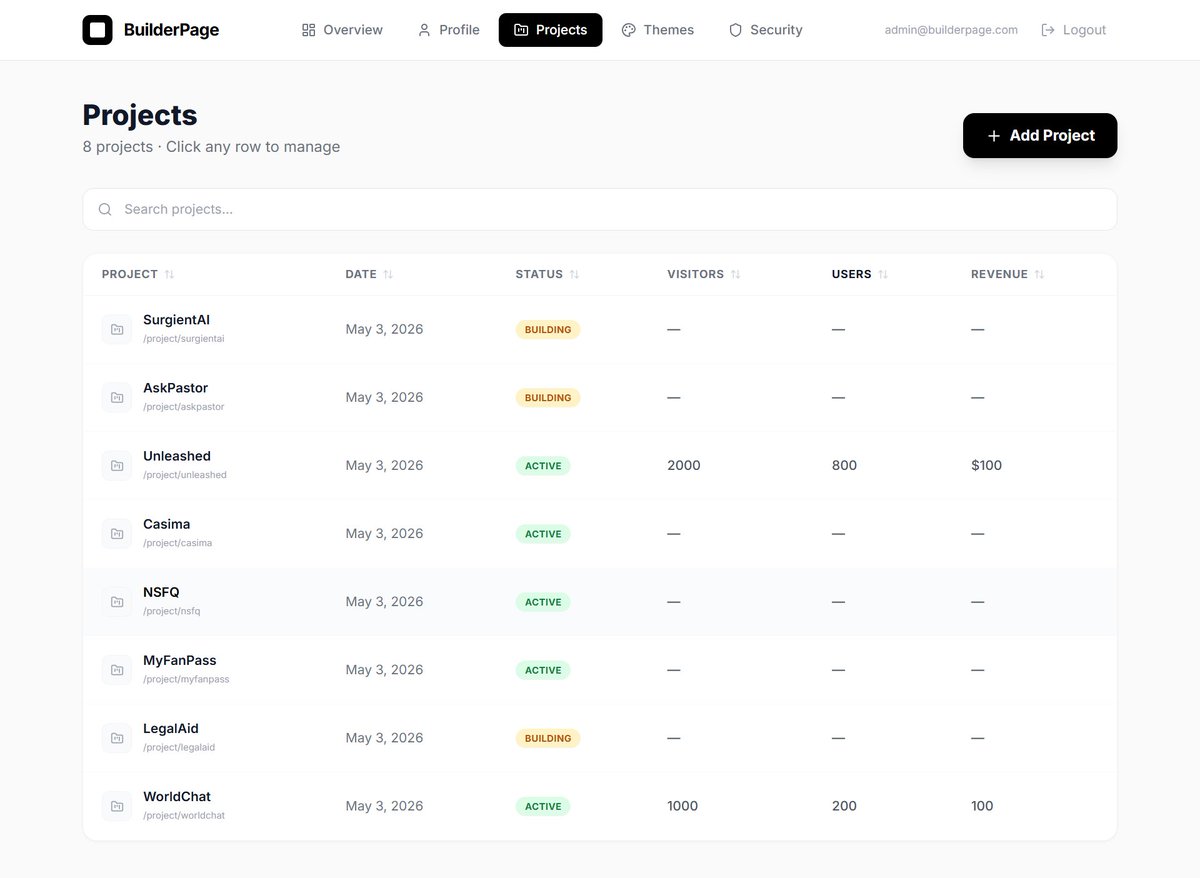
Task: Click the $100 revenue for Unleashed
Action: tap(986, 465)
